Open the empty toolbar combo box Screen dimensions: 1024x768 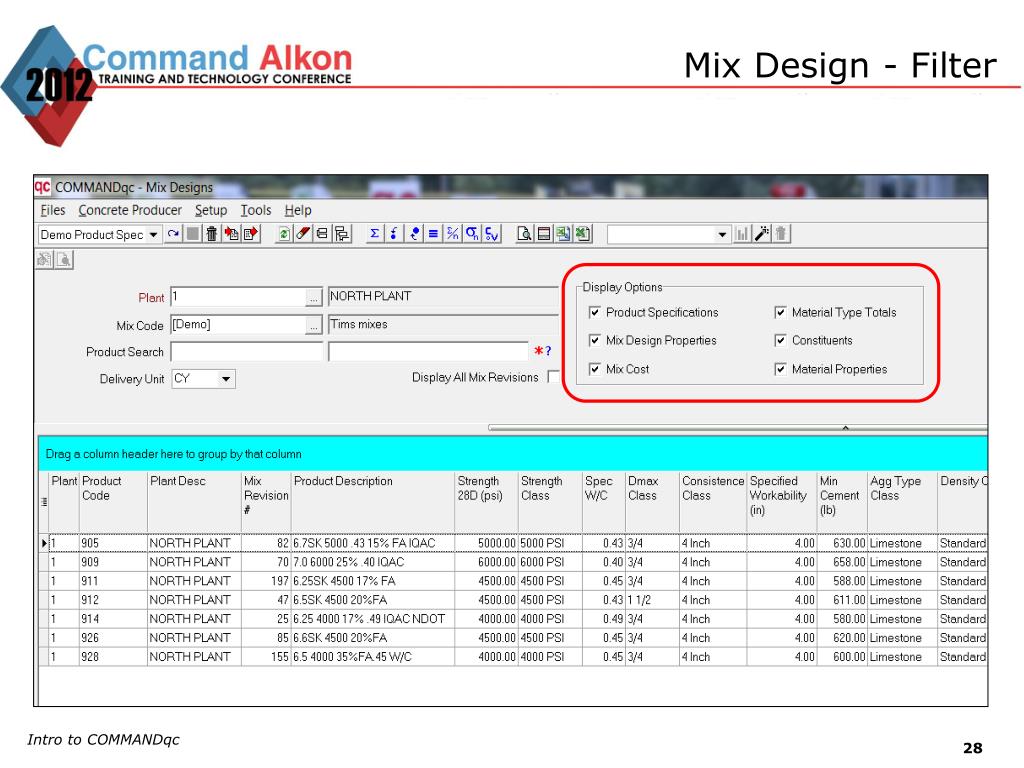tap(722, 234)
